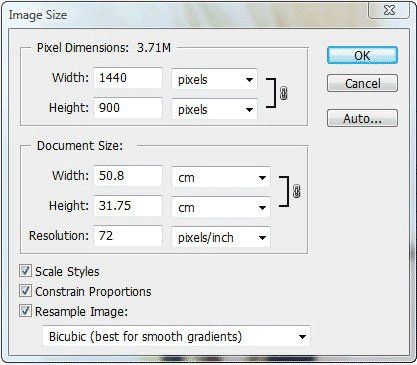Image resolution: width=417 pixels, height=365 pixels.
Task: Disable Constrain Proportions checkbox
Action: pos(26,291)
